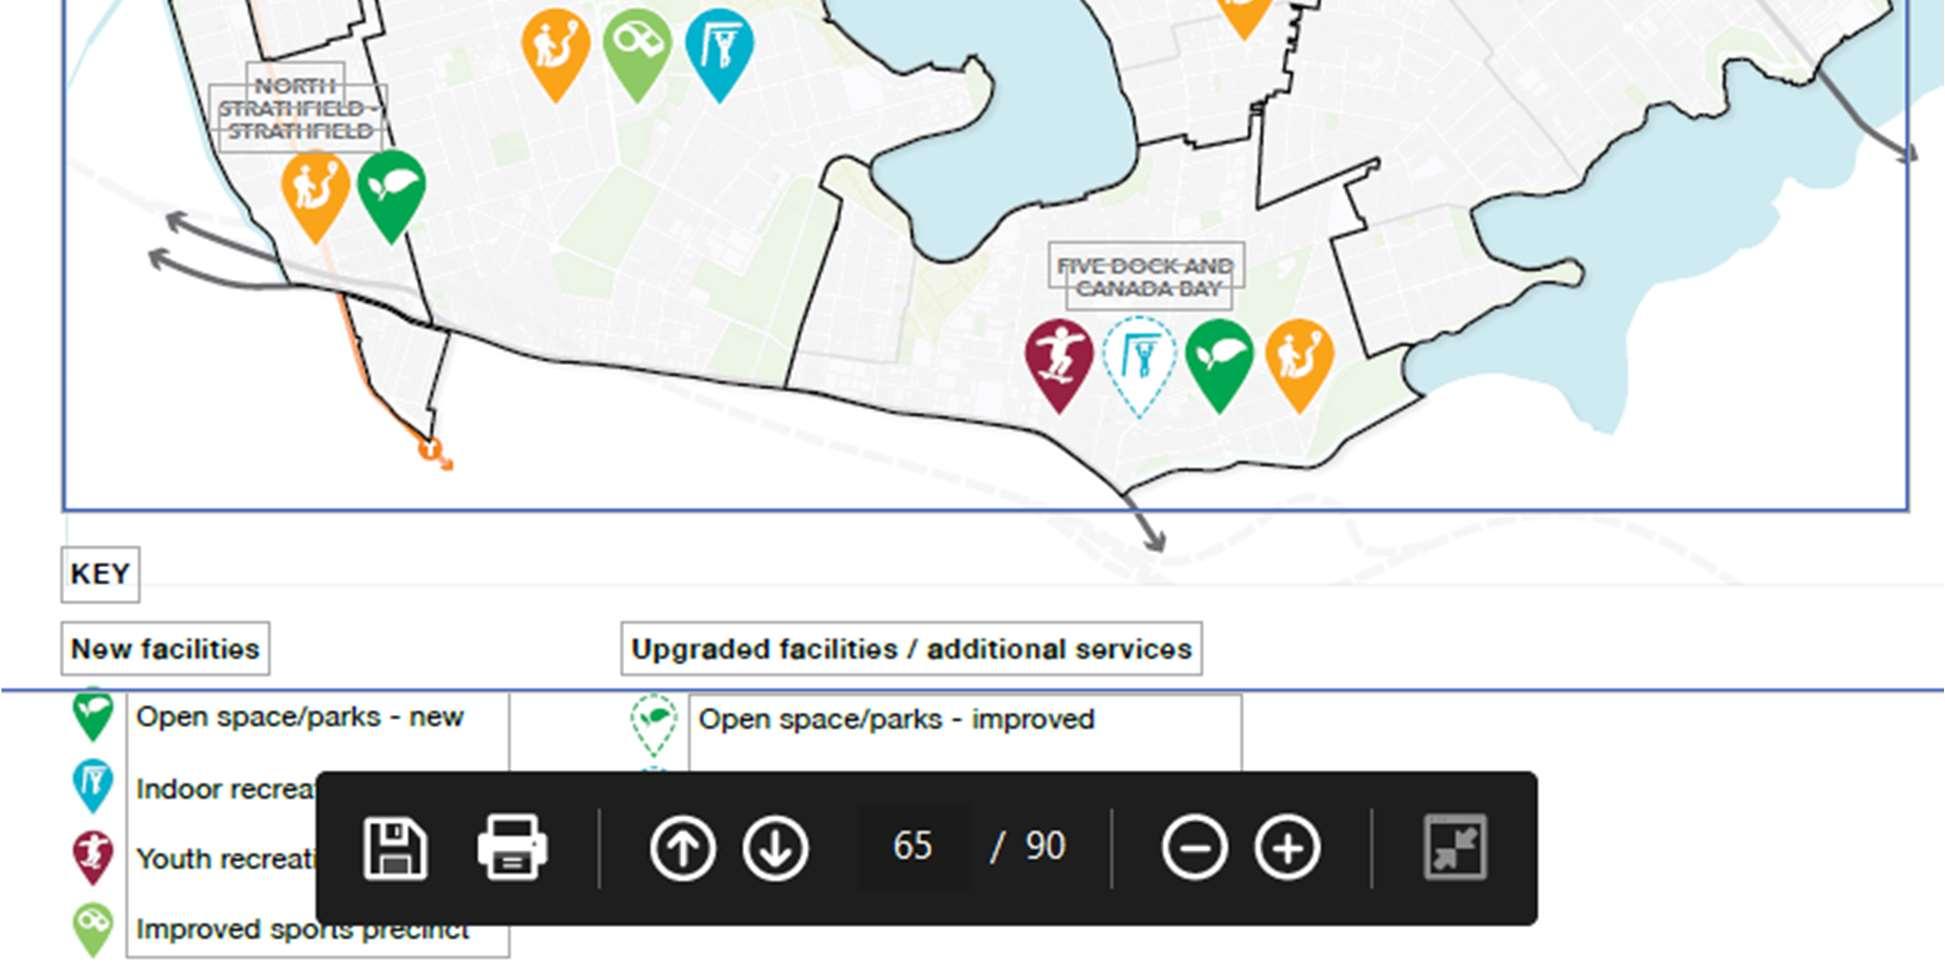
Task: Click blue indoor recreation pin at top
Action: tap(719, 54)
